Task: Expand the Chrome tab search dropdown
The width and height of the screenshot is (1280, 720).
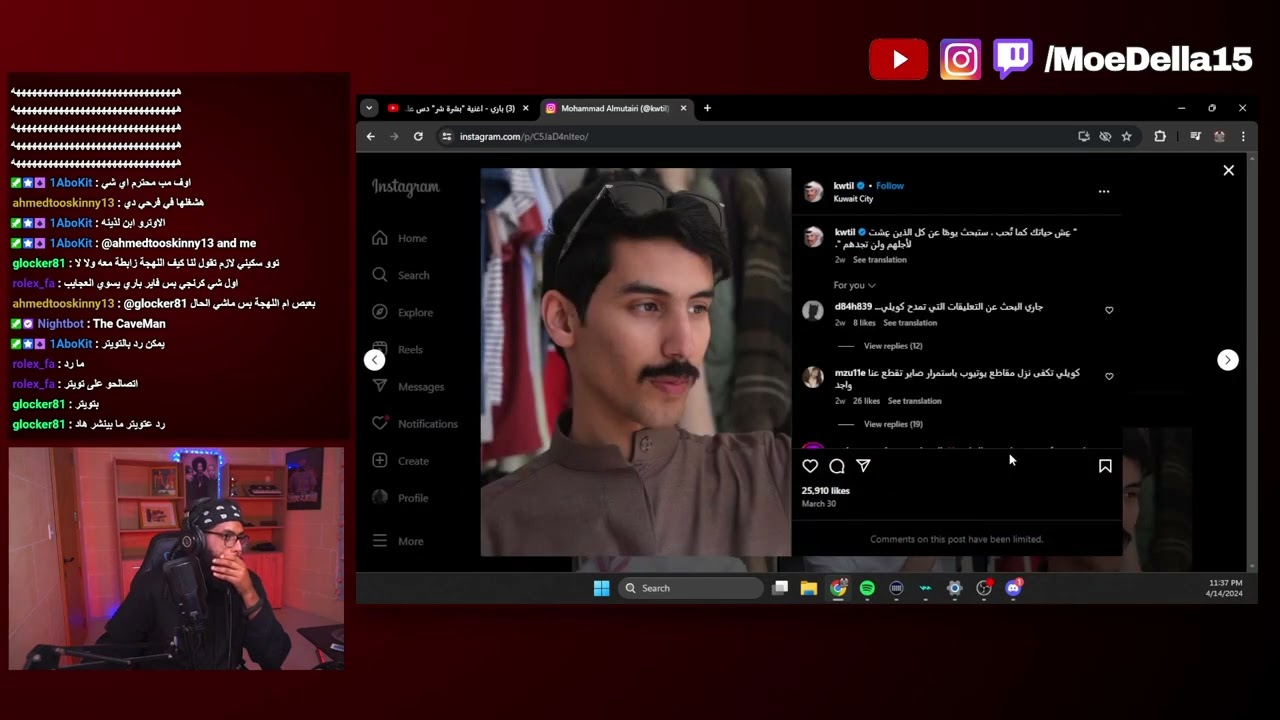Action: pyautogui.click(x=369, y=108)
